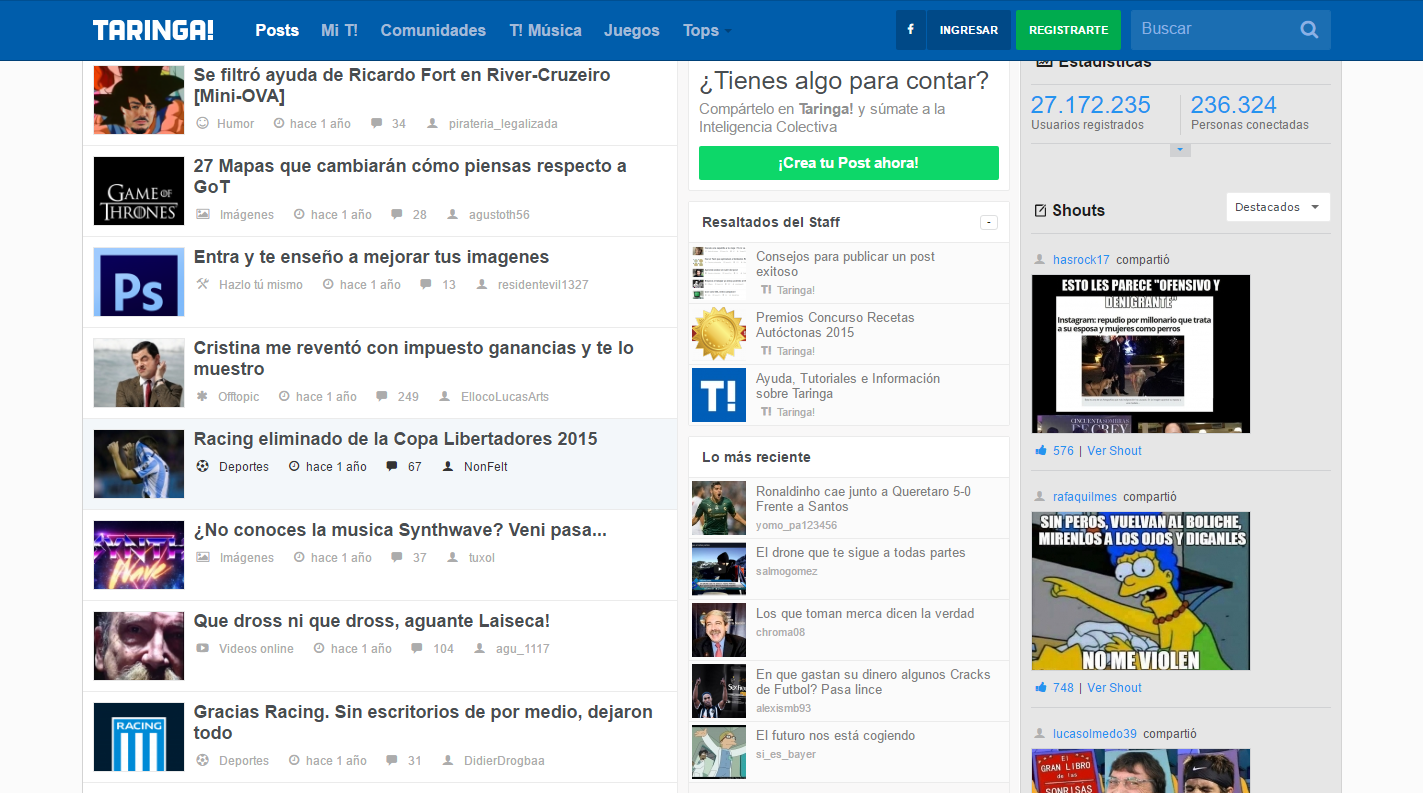Click clock icon on Que dross post
Screen dimensions: 1423x793
click(319, 648)
